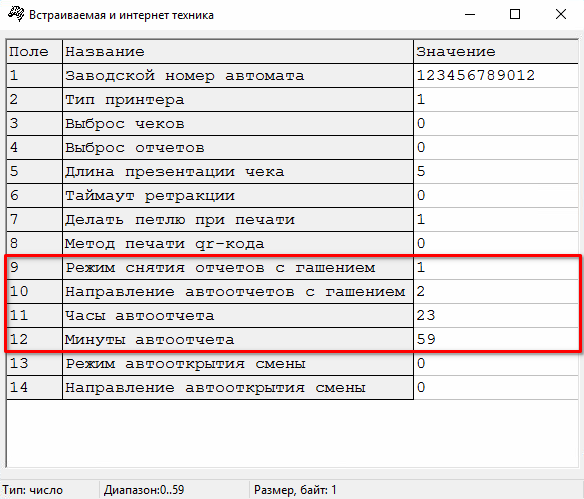Select the Поле column header
The width and height of the screenshot is (584, 499).
[x=34, y=51]
